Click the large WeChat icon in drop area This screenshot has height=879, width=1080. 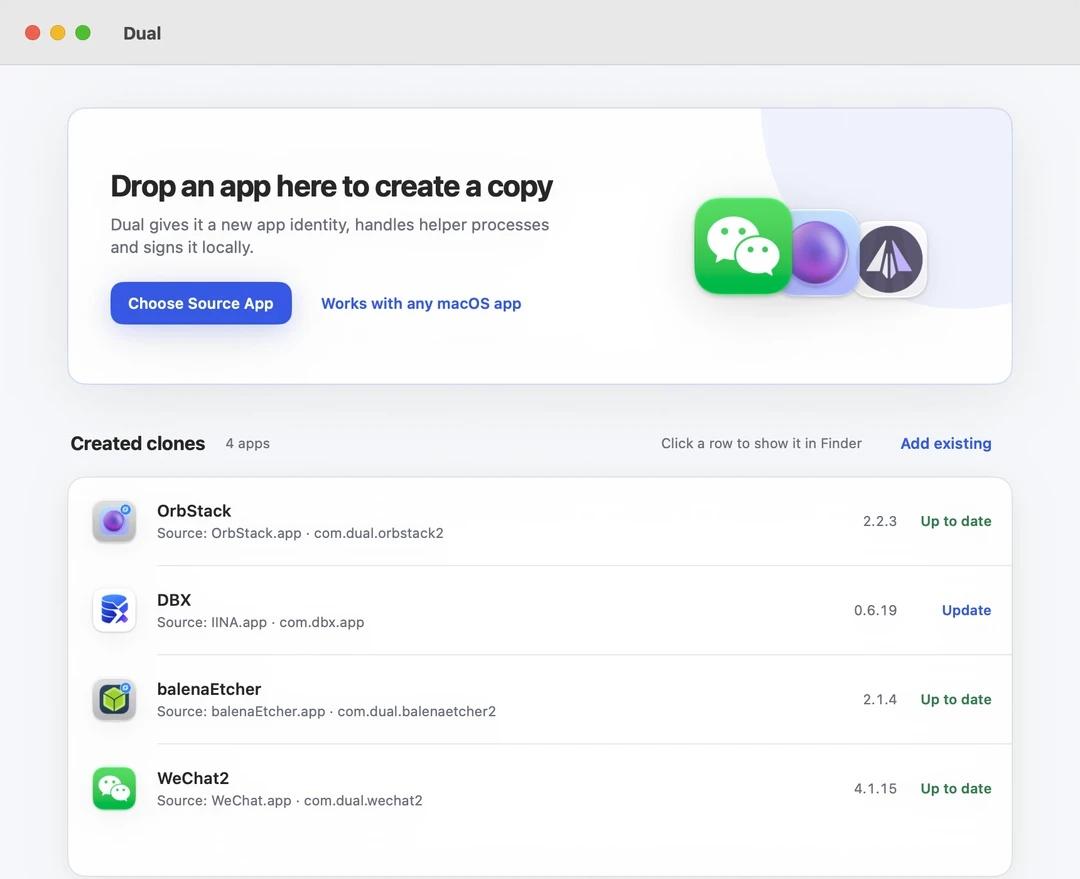point(742,246)
